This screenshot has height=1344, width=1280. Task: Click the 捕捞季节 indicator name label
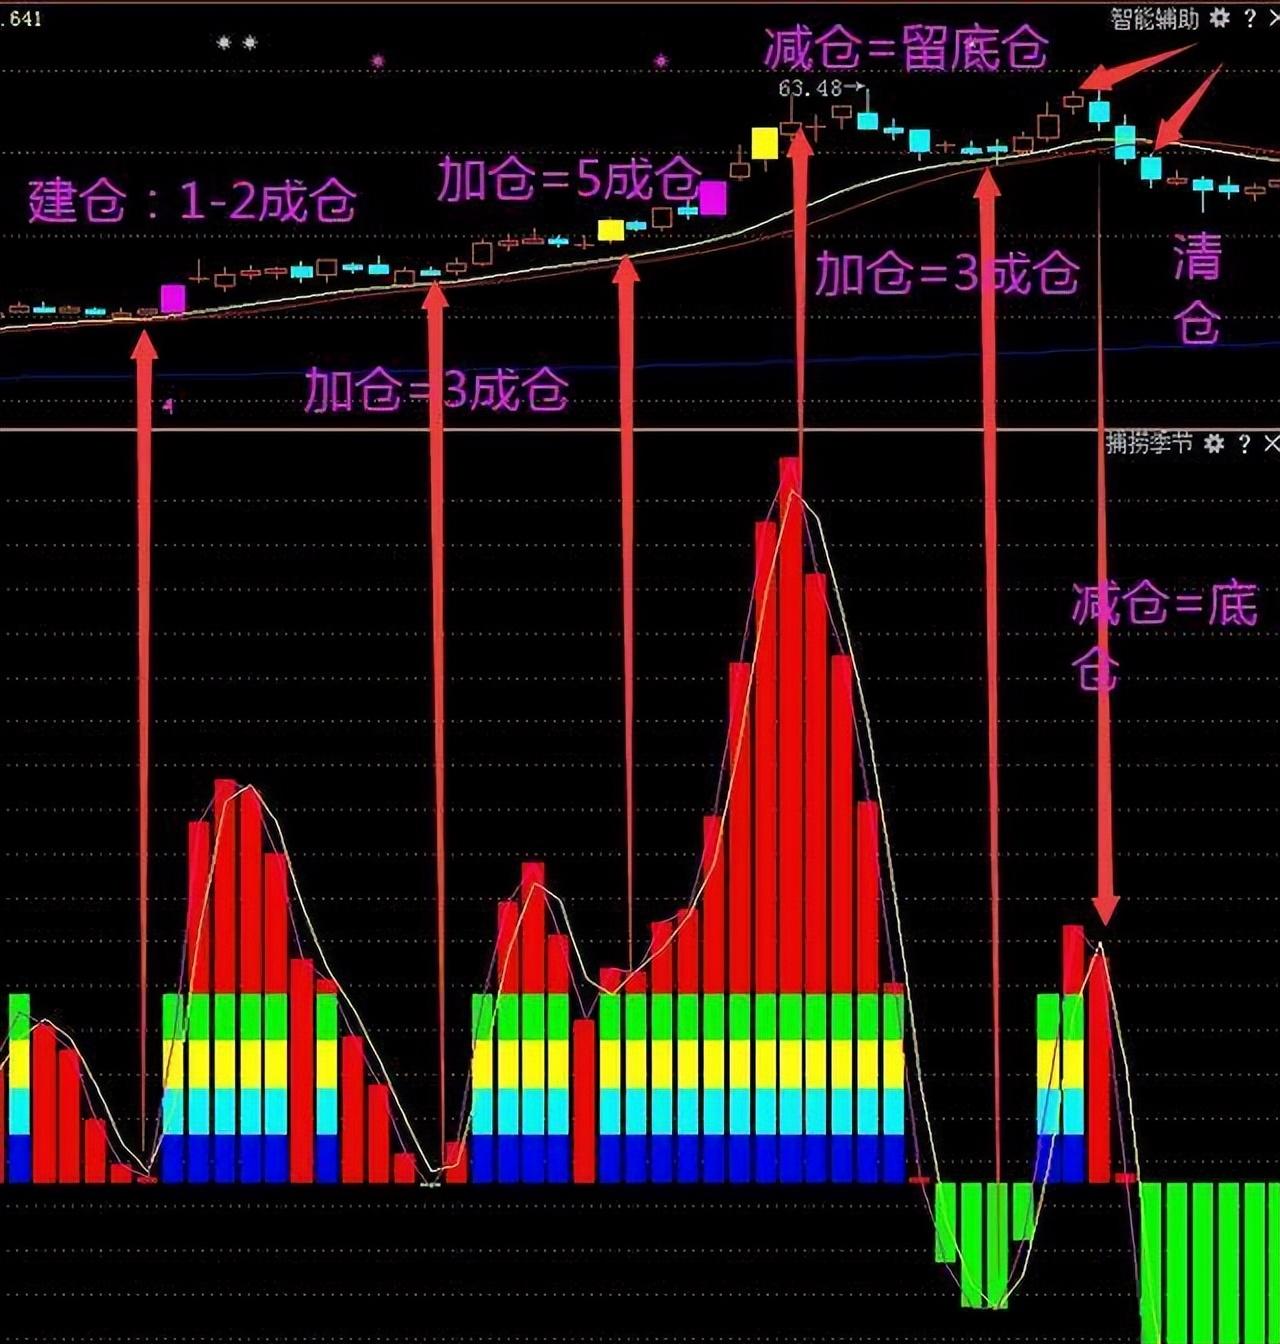pyautogui.click(x=1149, y=444)
